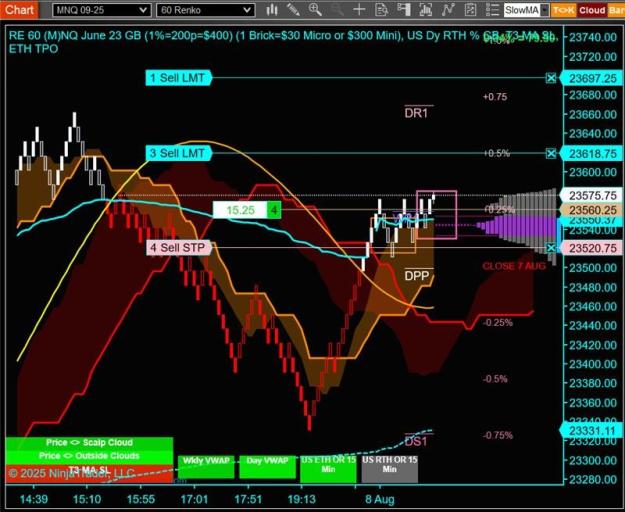Click the -0.75% percent level label
625x512 pixels.
click(498, 435)
